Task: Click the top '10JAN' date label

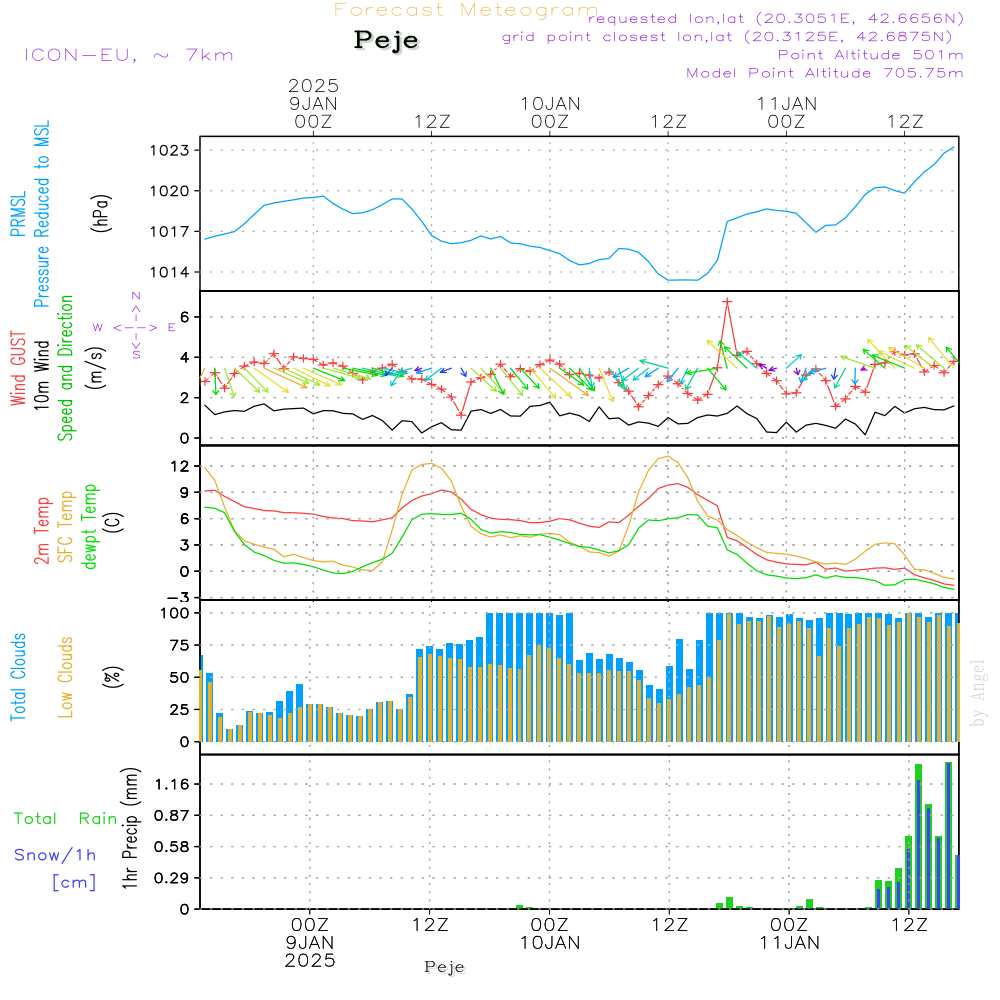Action: pyautogui.click(x=550, y=103)
